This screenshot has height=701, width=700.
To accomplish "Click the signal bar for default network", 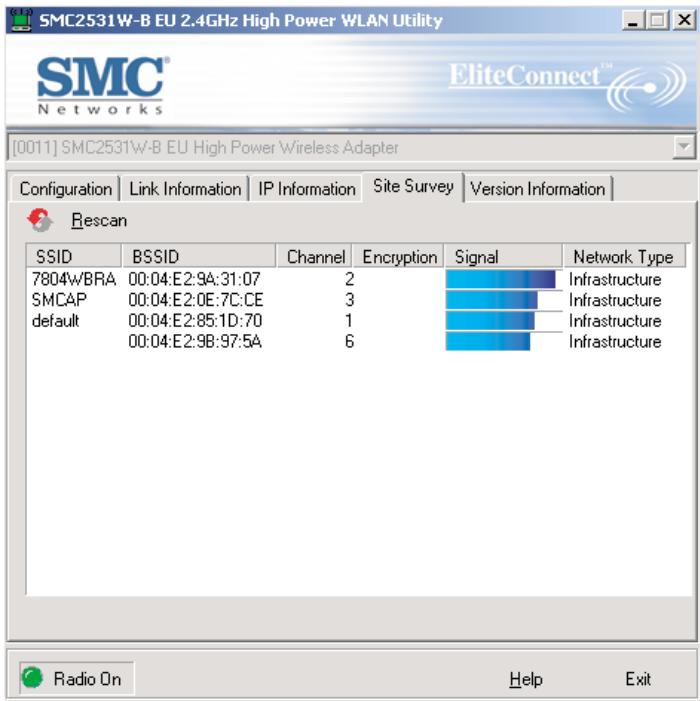I will [490, 321].
